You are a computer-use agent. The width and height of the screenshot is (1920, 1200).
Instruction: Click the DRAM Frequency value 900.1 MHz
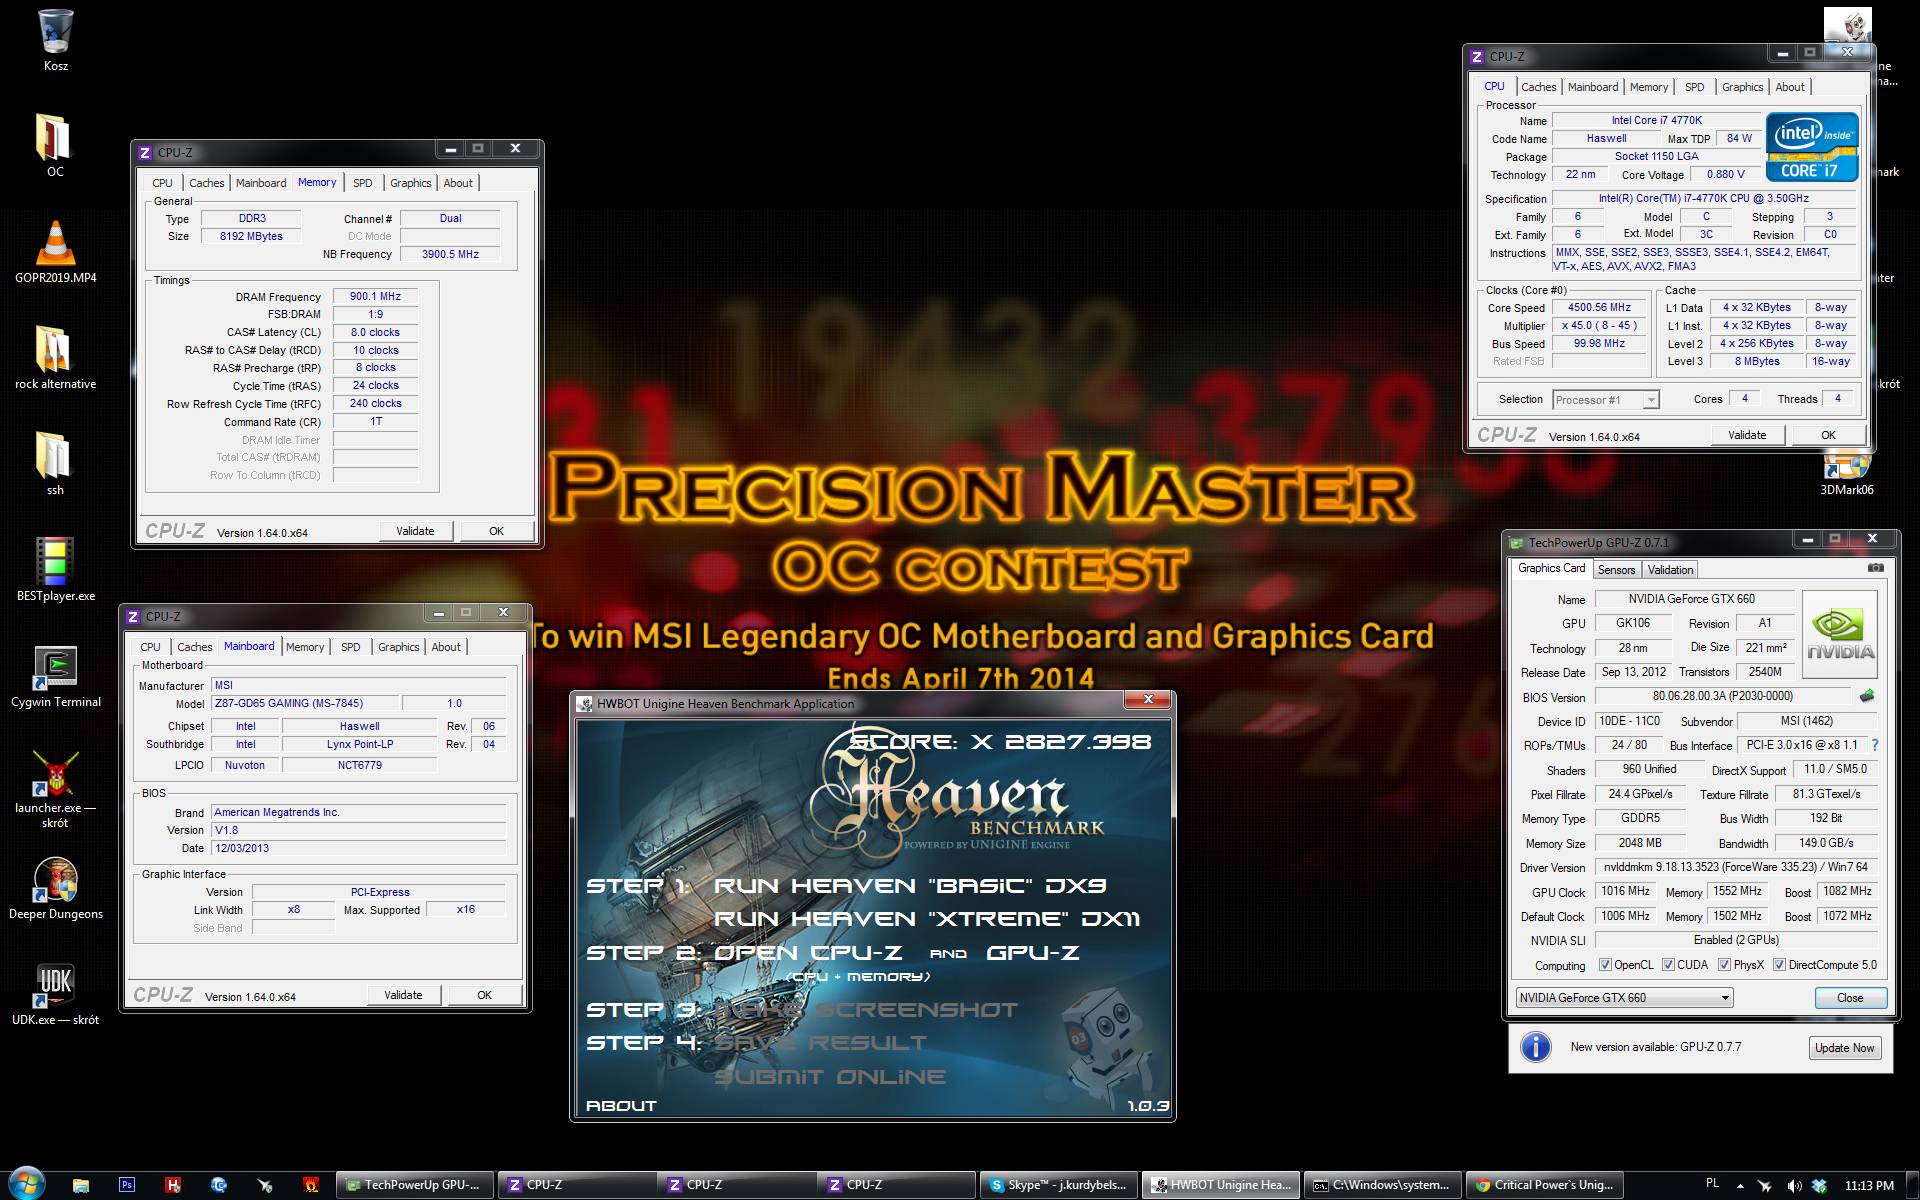pyautogui.click(x=375, y=296)
